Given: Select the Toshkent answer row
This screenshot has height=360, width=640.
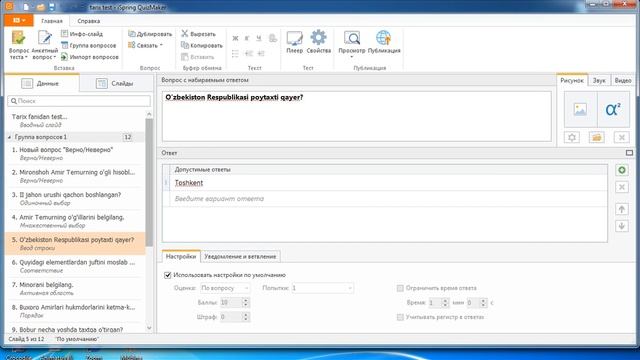Looking at the screenshot, I should (x=385, y=183).
